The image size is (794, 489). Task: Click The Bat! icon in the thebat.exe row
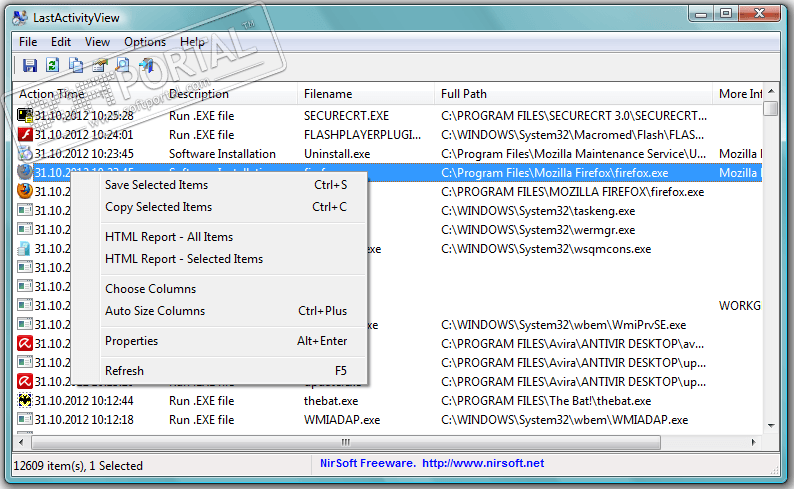[25, 400]
